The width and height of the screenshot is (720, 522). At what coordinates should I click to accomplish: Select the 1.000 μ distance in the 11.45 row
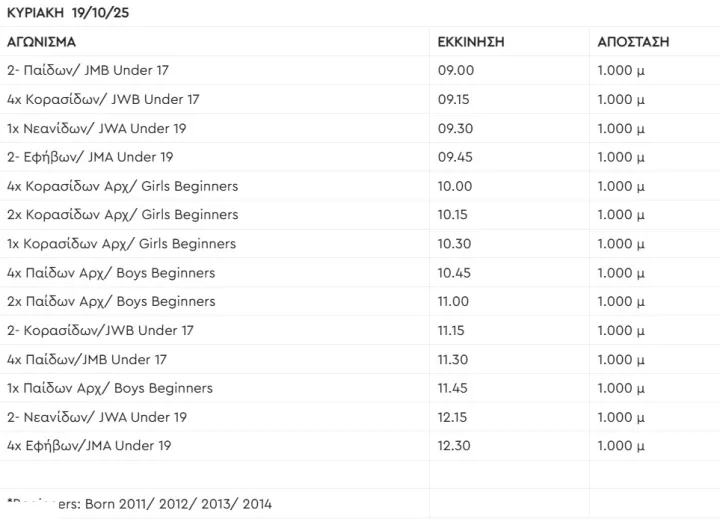coord(621,388)
